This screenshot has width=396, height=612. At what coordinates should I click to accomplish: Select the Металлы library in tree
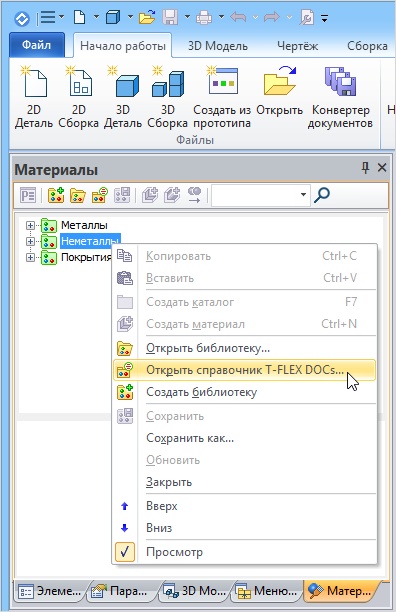[x=84, y=225]
